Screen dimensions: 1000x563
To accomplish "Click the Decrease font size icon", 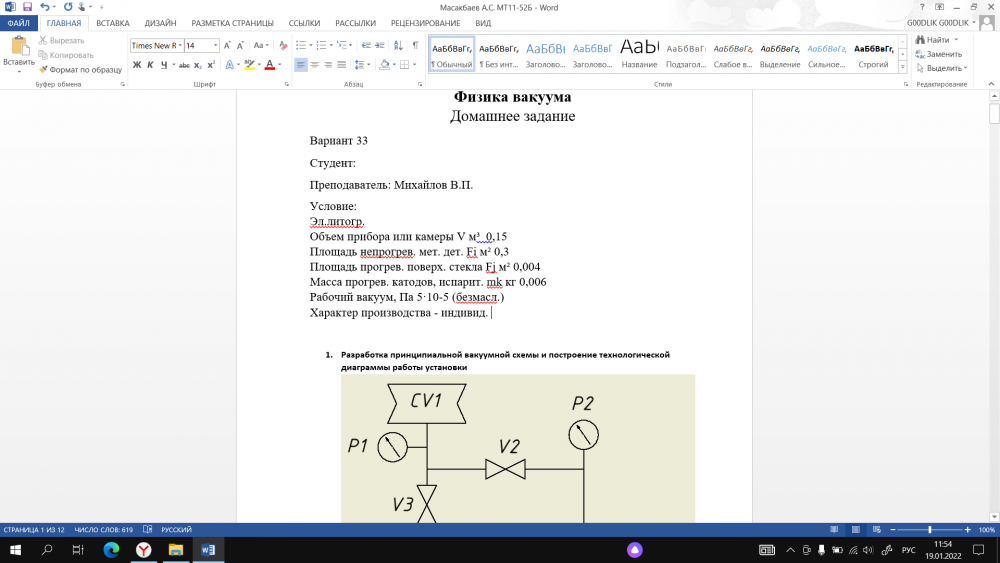I will click(240, 45).
